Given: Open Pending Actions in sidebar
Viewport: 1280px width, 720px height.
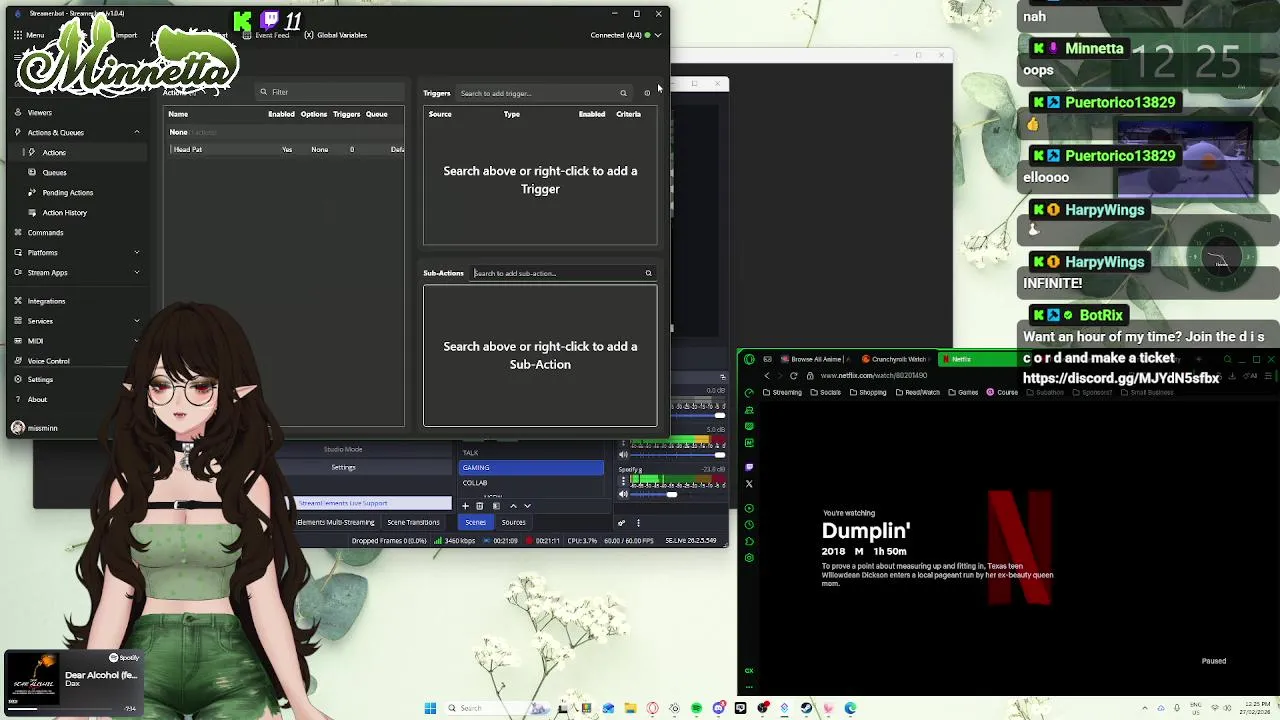Looking at the screenshot, I should 67,192.
